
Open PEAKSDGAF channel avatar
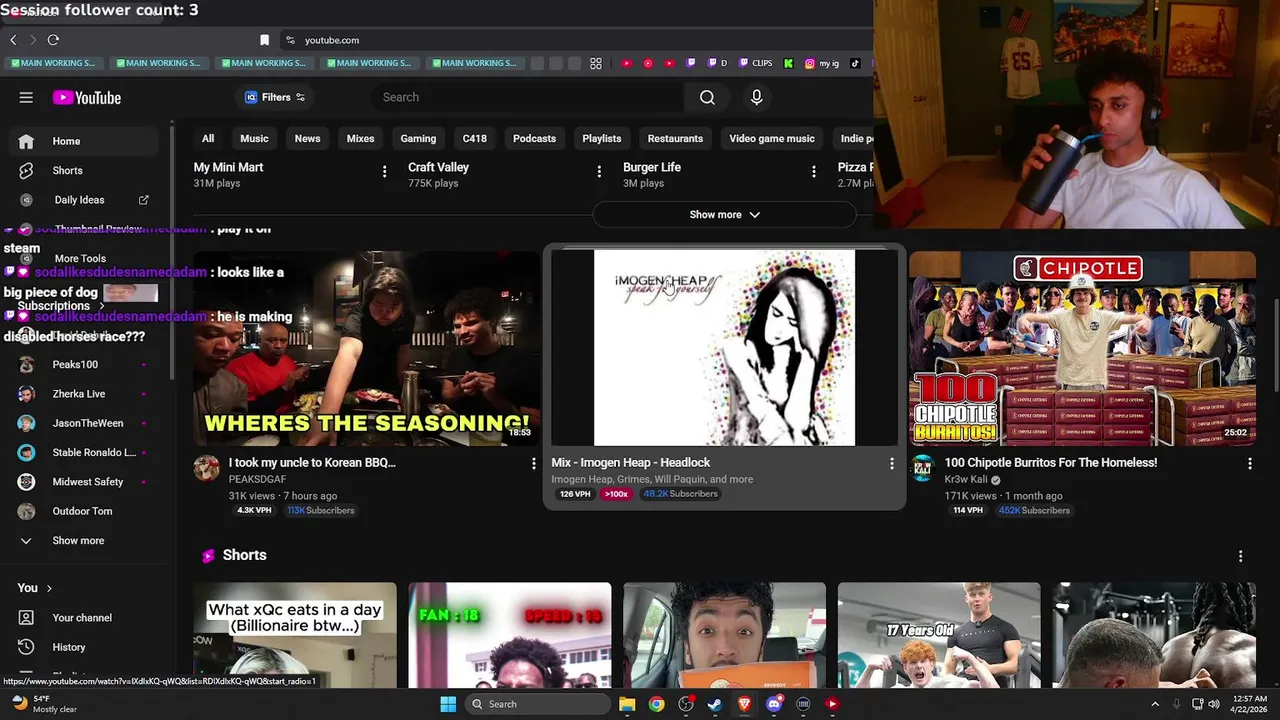pos(207,468)
